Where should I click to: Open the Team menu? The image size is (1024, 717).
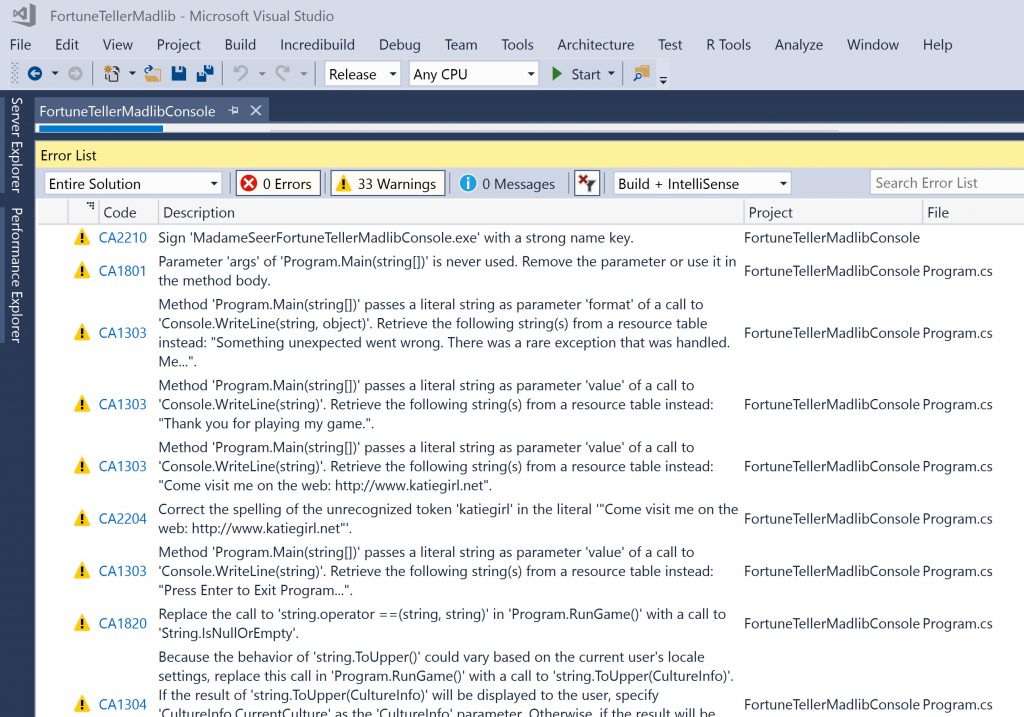point(461,44)
